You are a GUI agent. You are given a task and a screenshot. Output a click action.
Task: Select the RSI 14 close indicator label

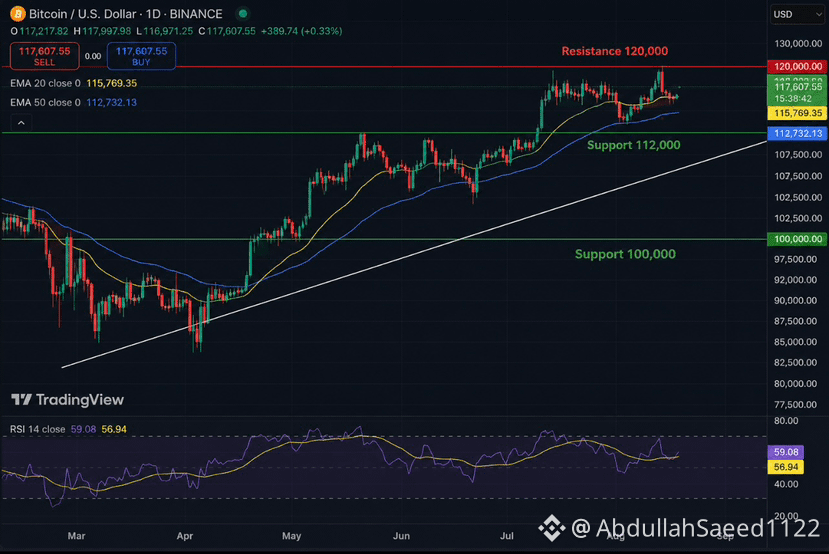(x=38, y=429)
